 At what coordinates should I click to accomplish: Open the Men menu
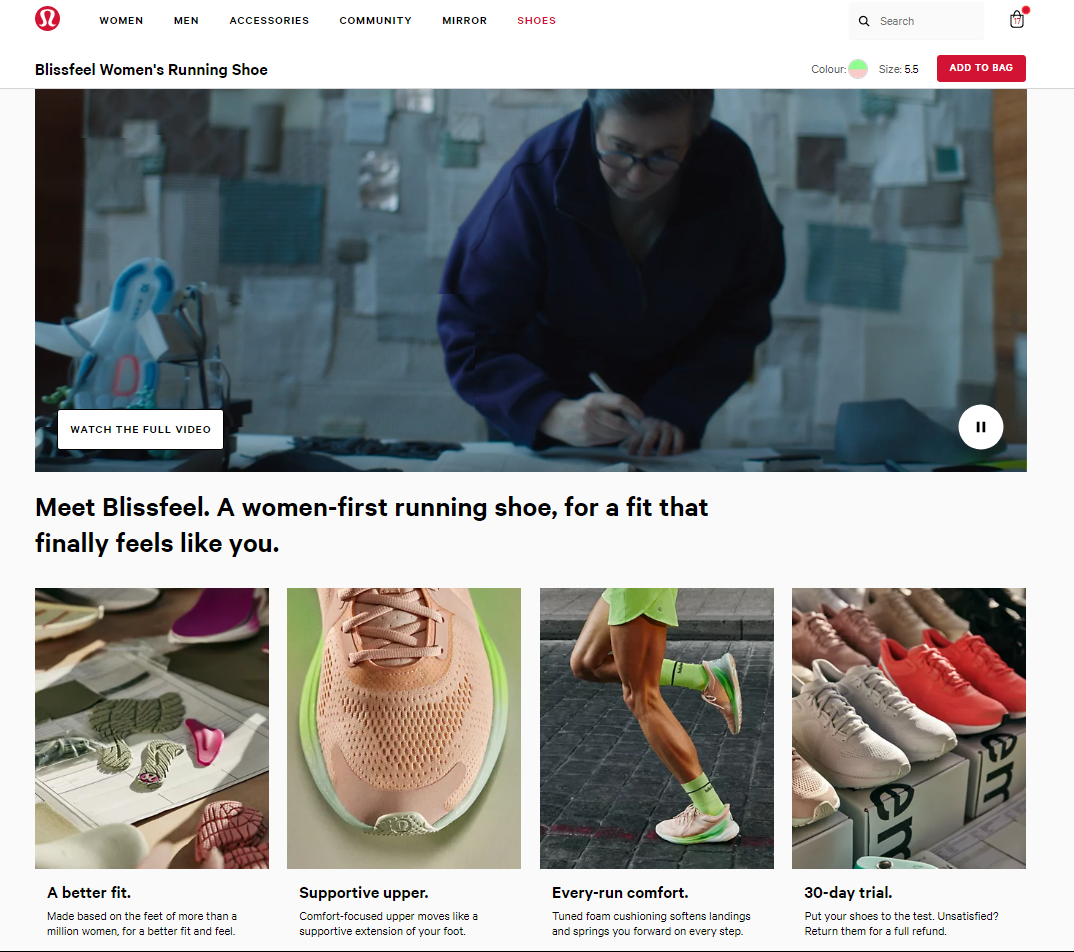186,21
